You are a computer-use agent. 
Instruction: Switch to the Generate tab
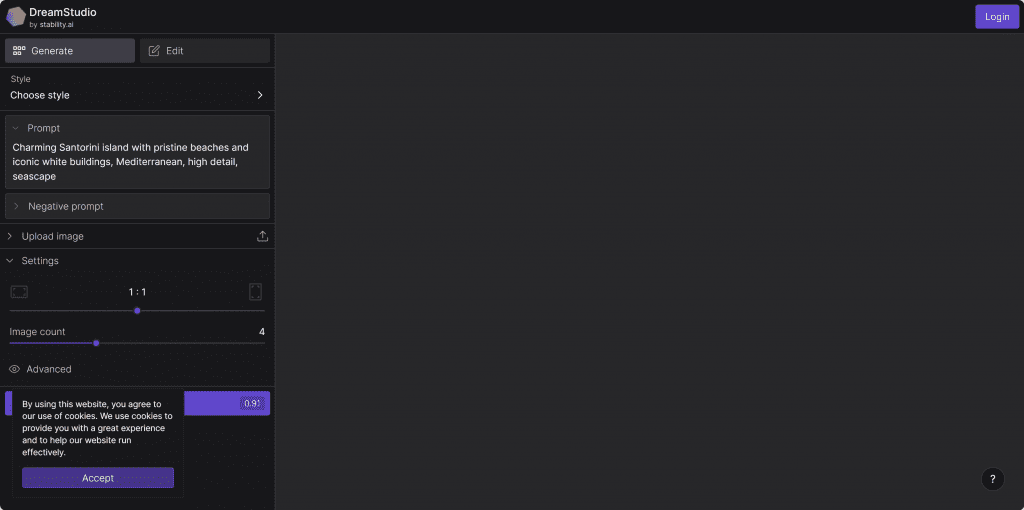pyautogui.click(x=70, y=51)
